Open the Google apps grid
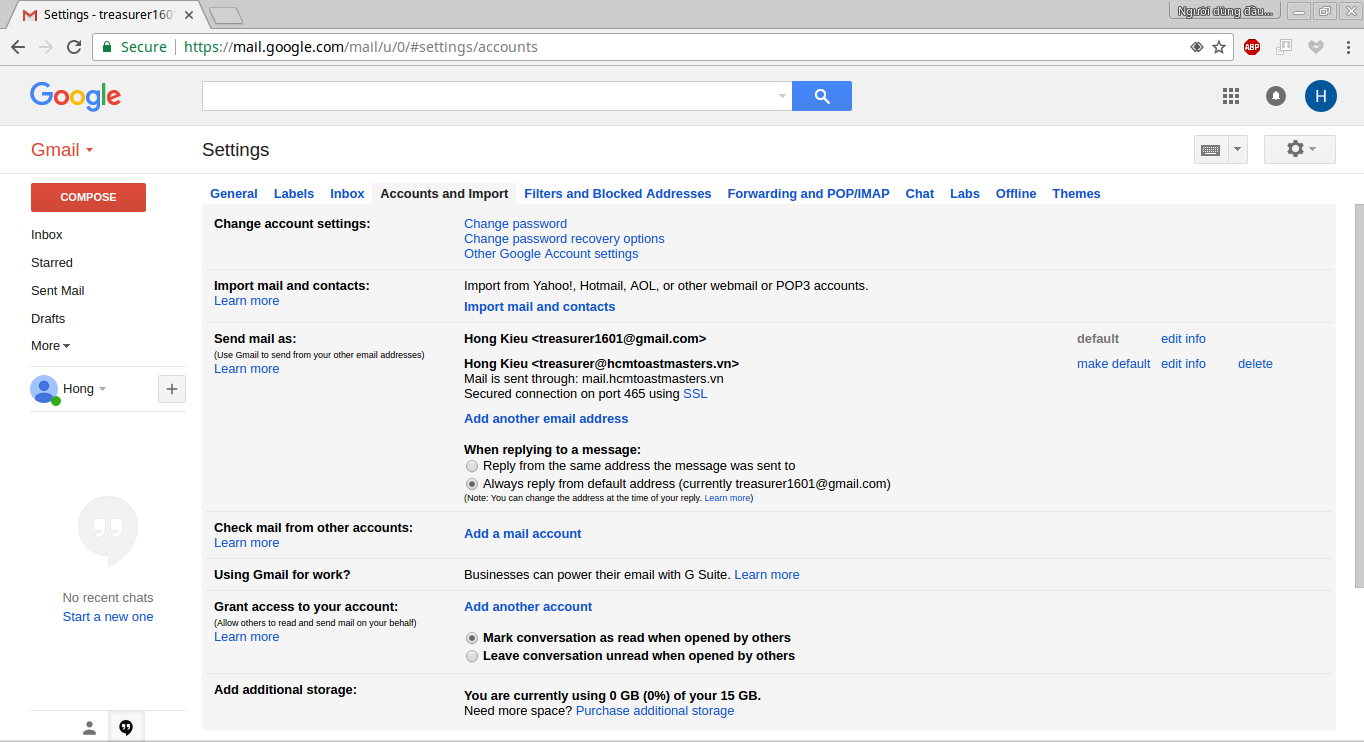1364x742 pixels. 1231,96
